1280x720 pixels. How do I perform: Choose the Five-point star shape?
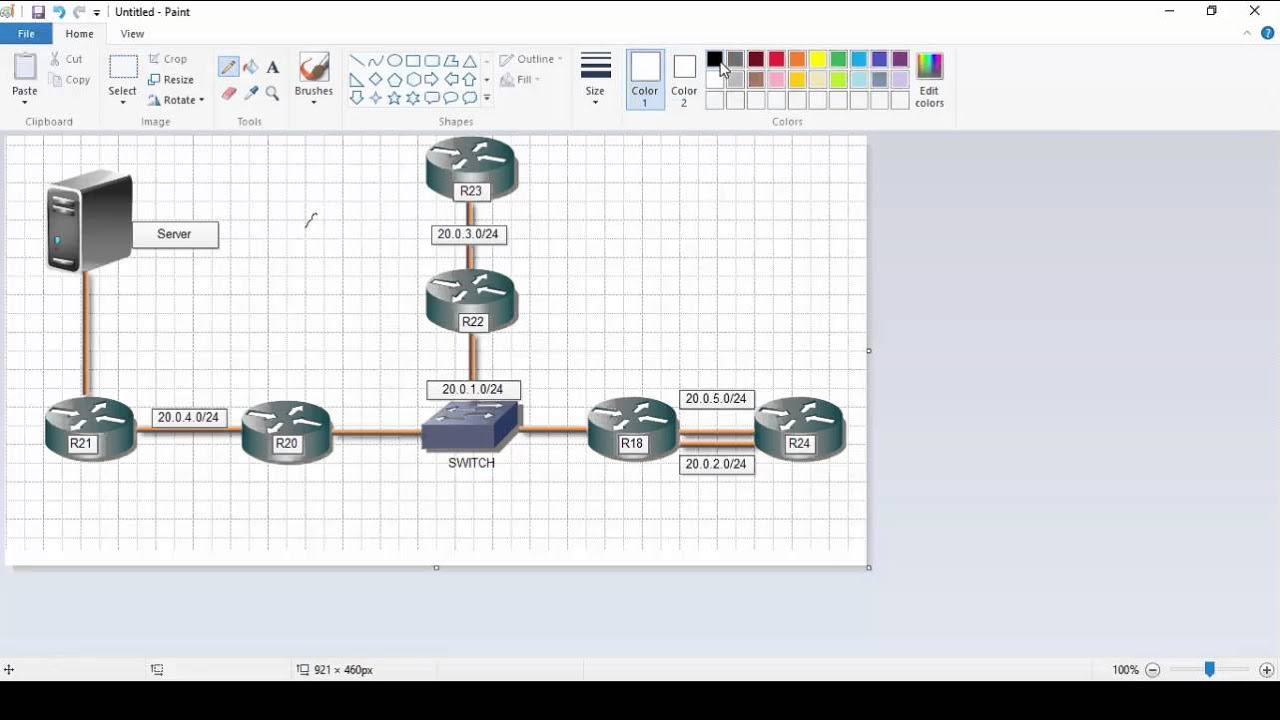pyautogui.click(x=394, y=98)
